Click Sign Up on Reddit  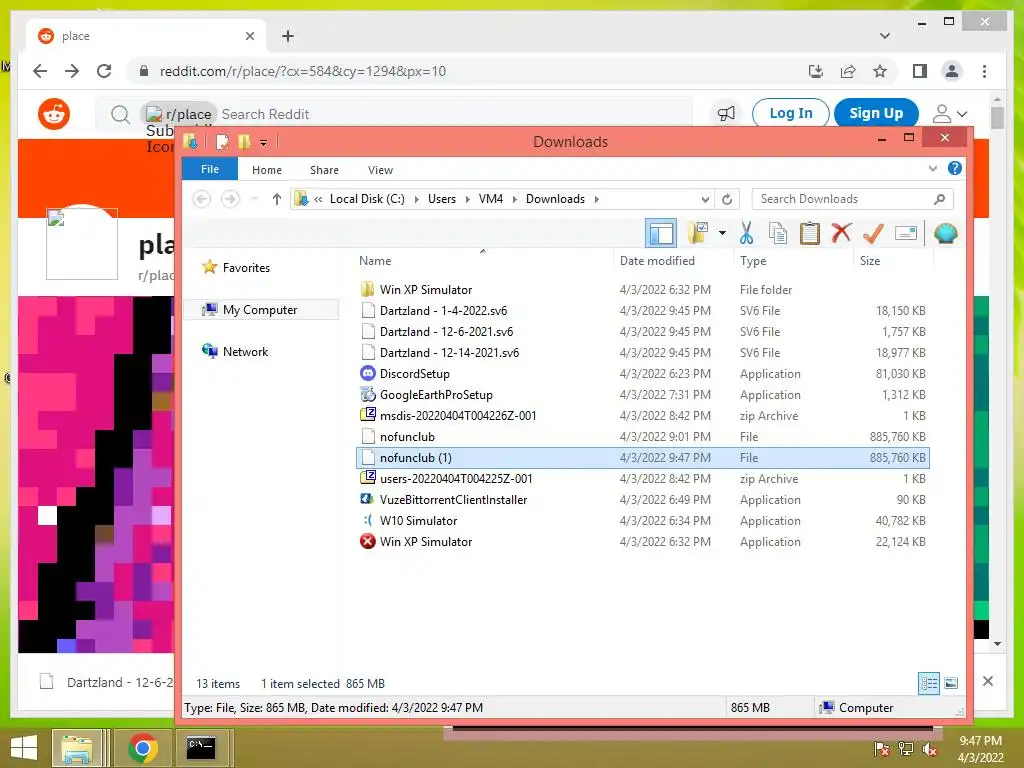(876, 113)
